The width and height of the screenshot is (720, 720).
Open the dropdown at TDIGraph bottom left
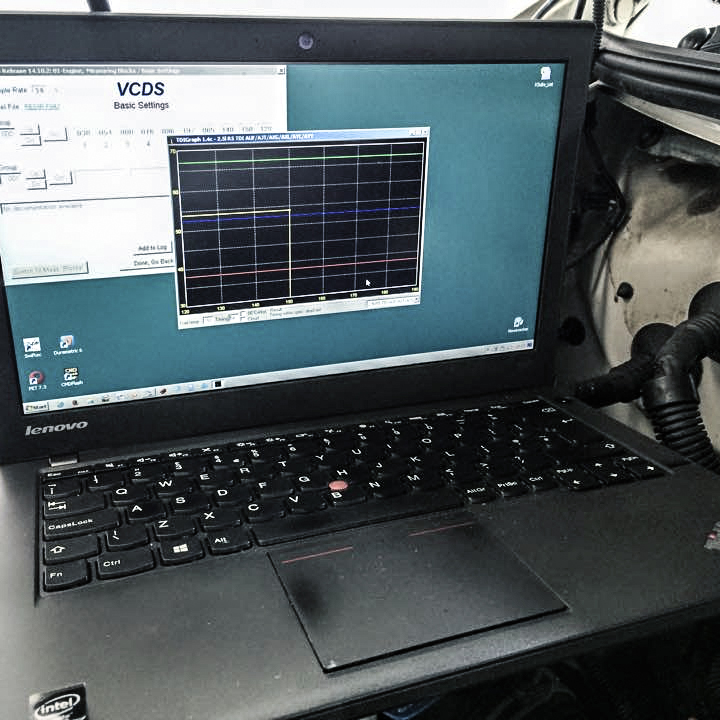coord(220,319)
